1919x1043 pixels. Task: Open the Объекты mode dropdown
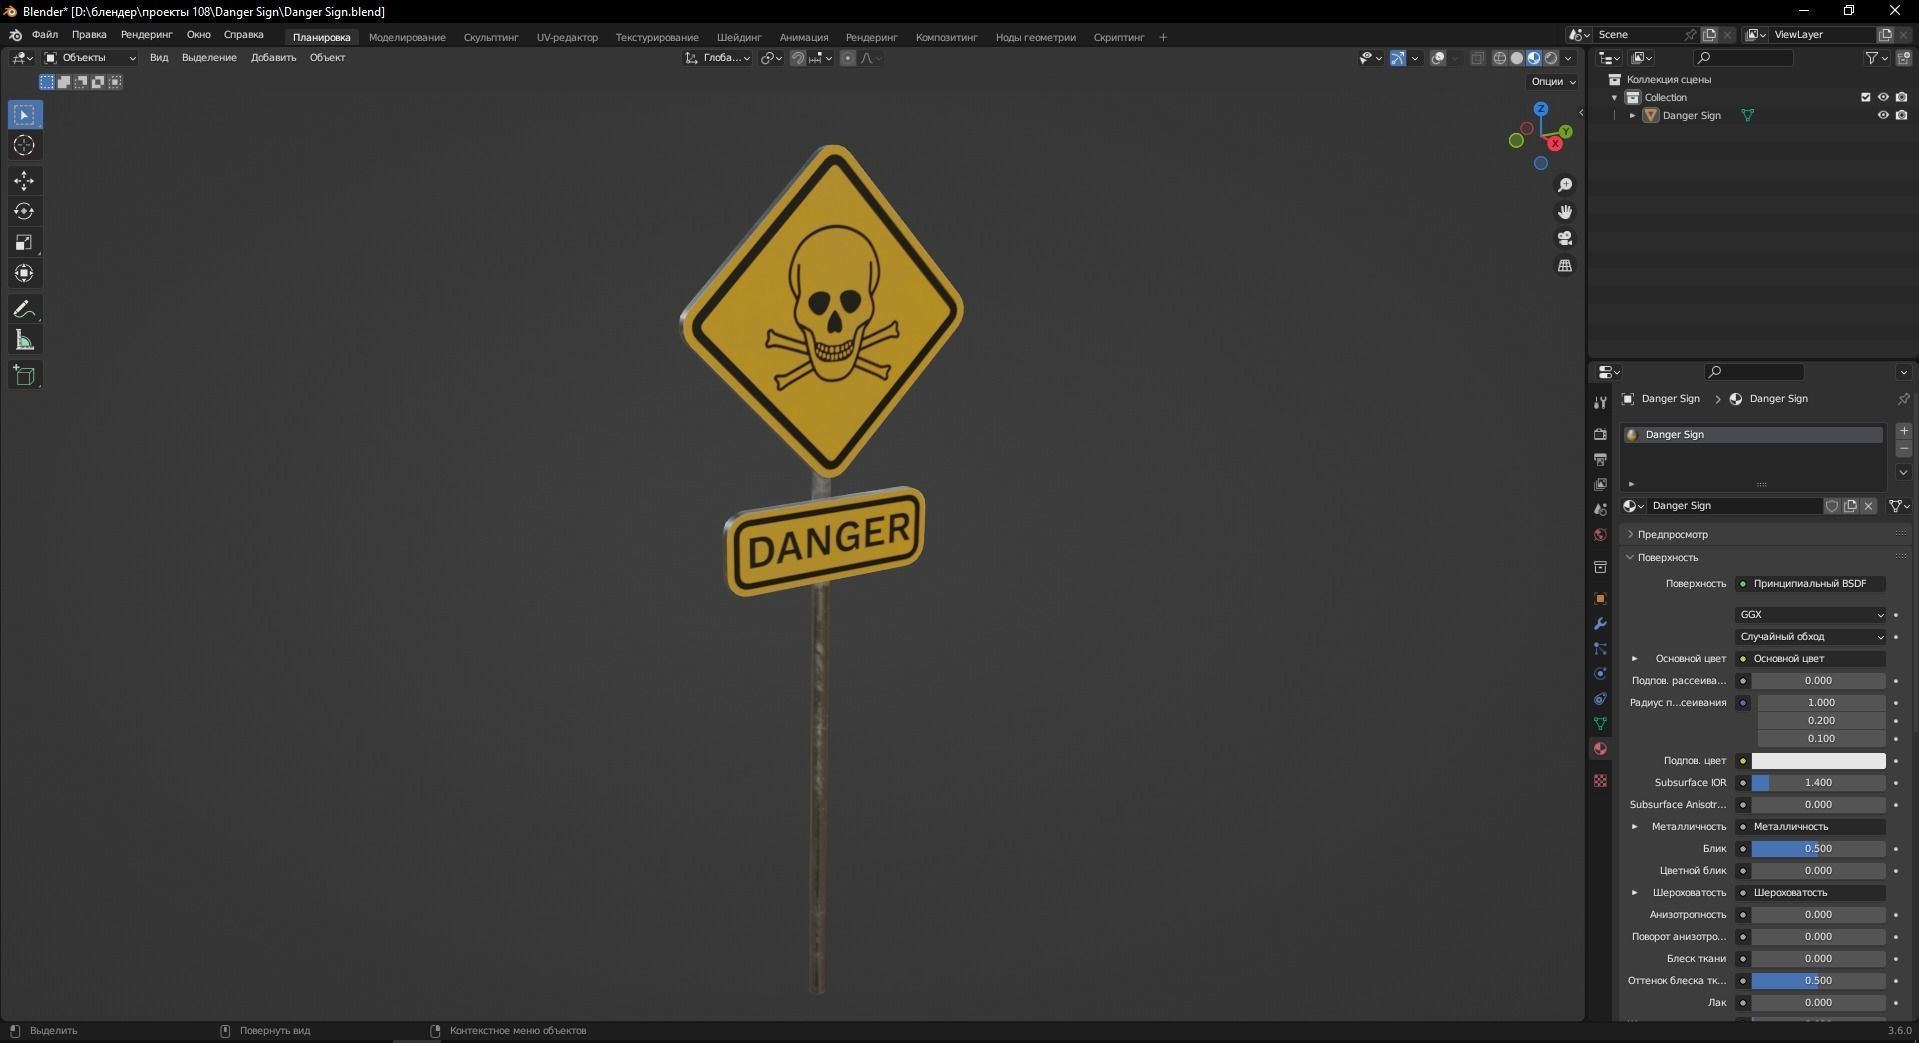click(x=90, y=58)
